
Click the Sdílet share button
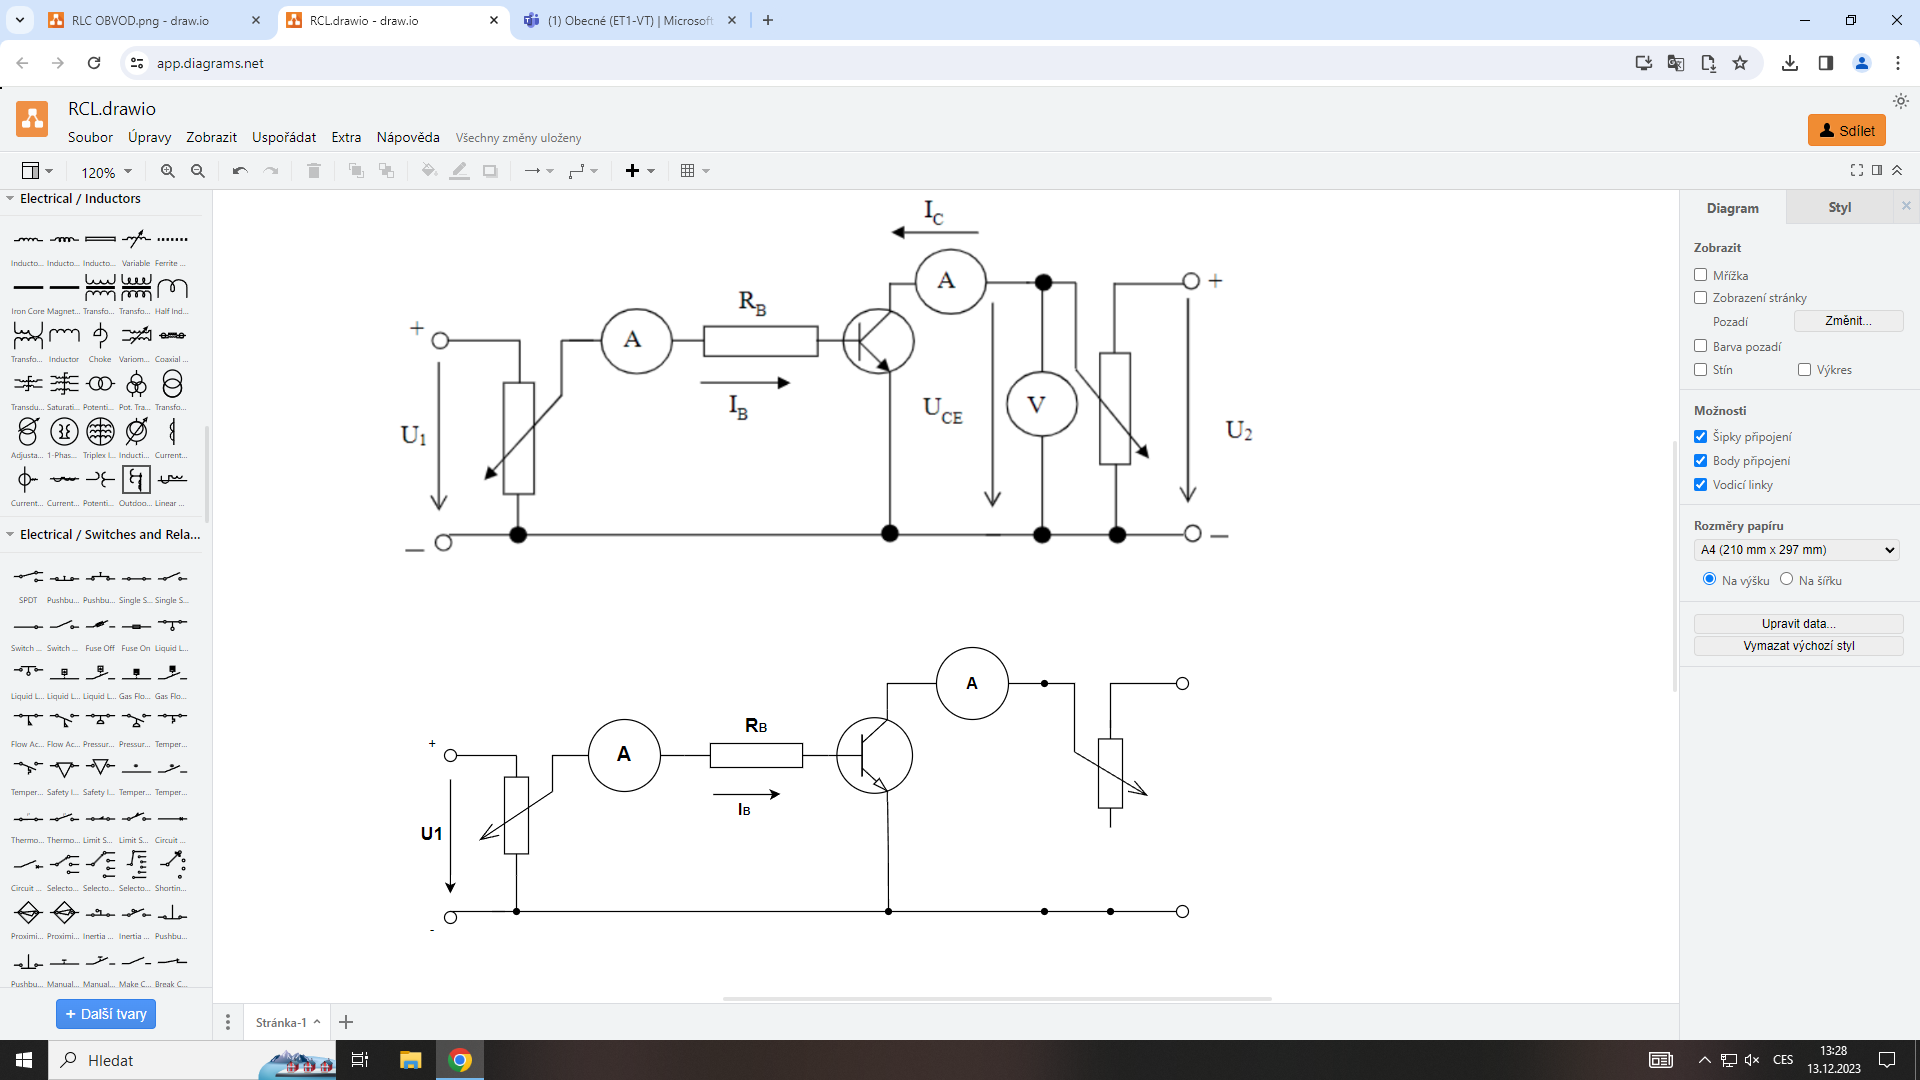1846,130
